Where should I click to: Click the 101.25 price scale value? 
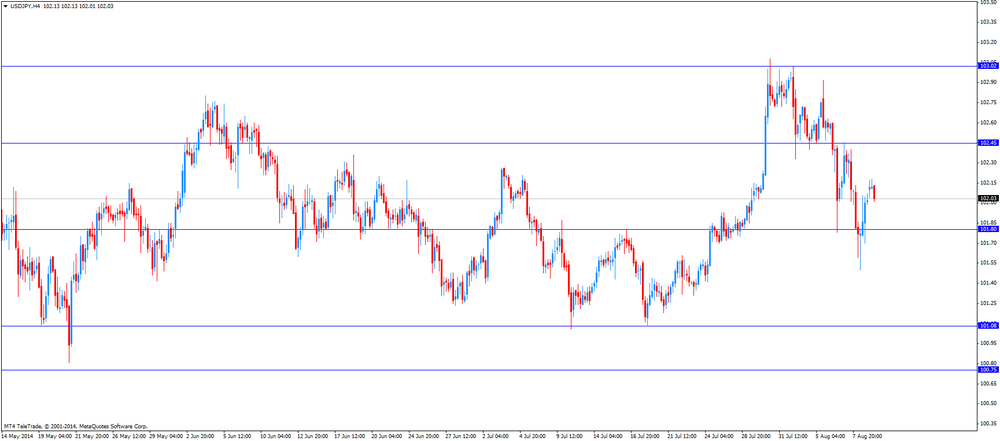click(x=988, y=303)
